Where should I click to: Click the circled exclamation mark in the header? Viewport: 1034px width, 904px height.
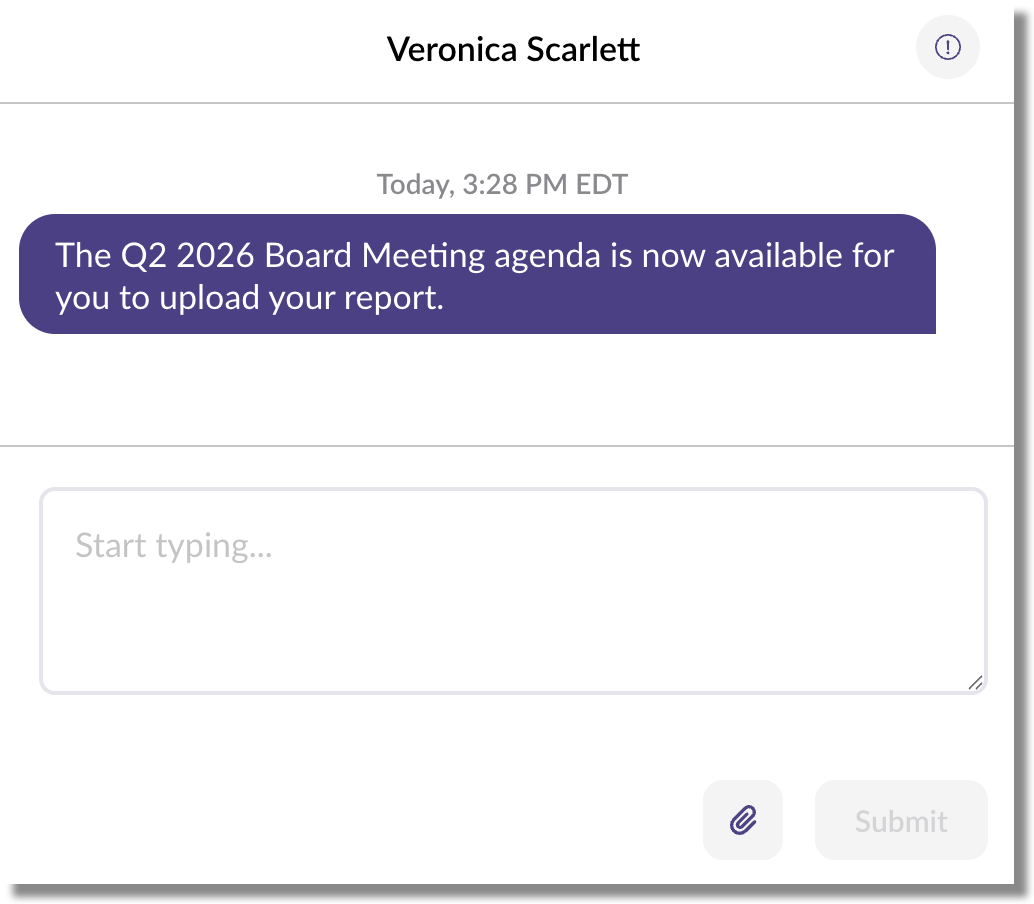click(947, 47)
